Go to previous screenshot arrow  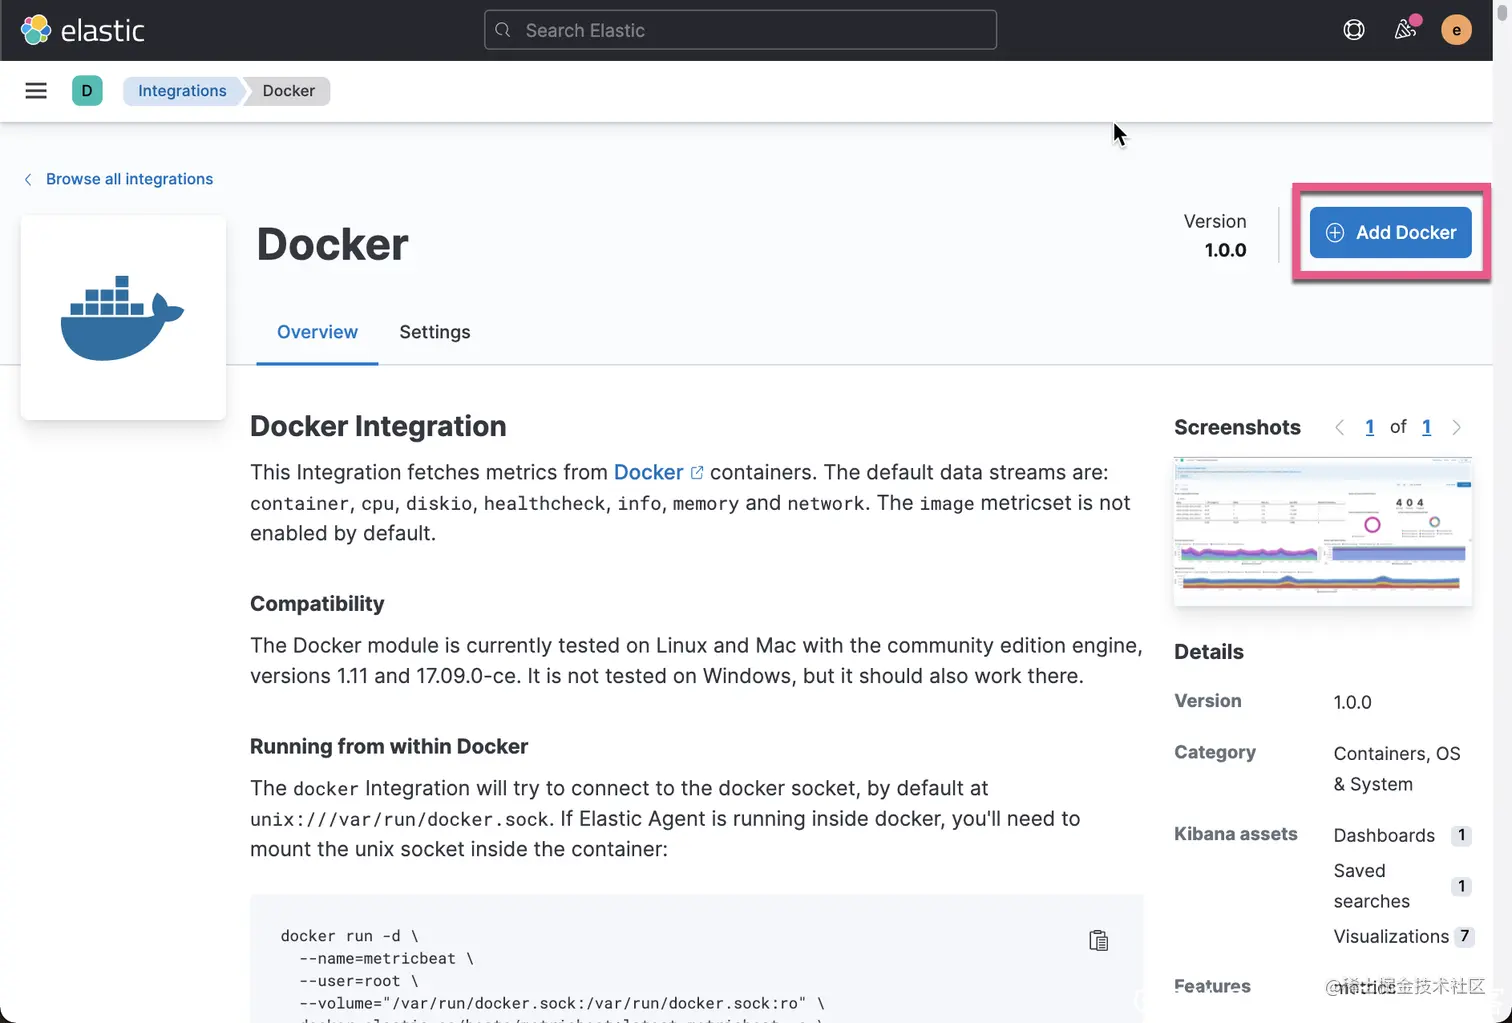1340,427
